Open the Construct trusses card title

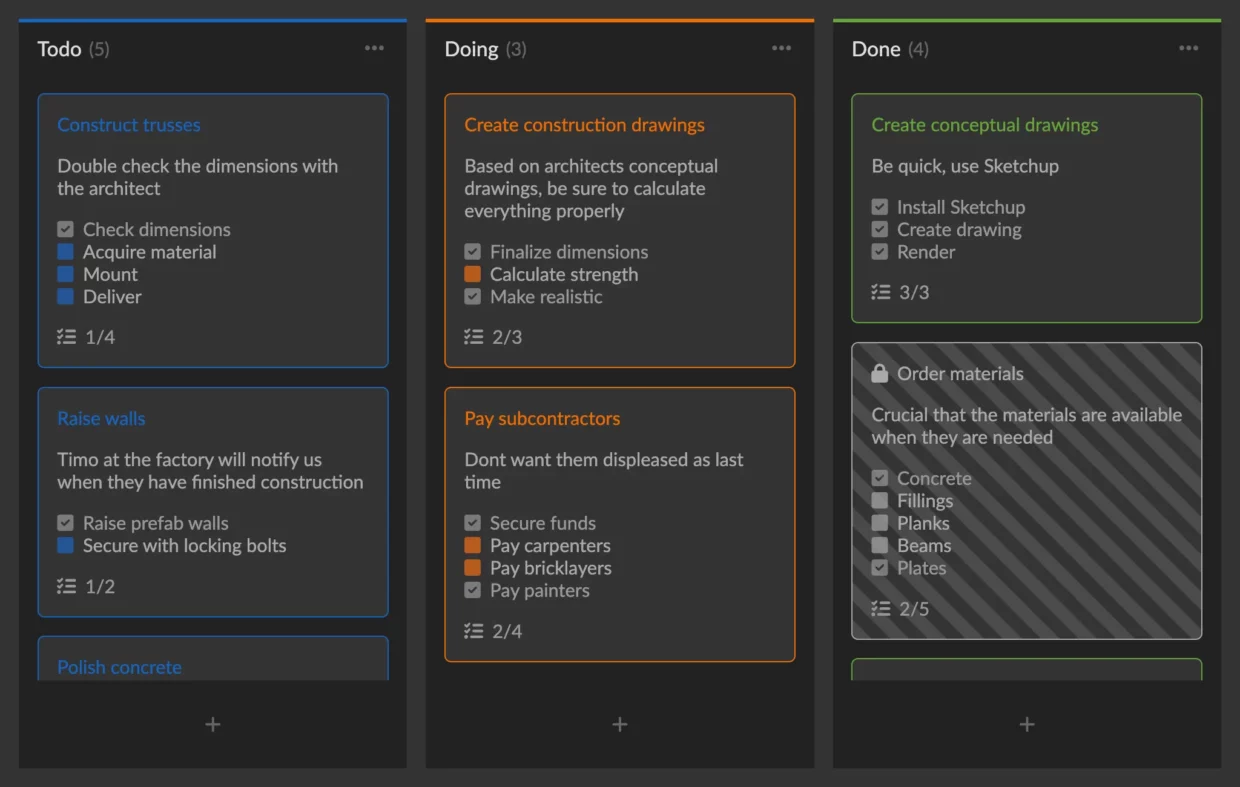coord(129,125)
